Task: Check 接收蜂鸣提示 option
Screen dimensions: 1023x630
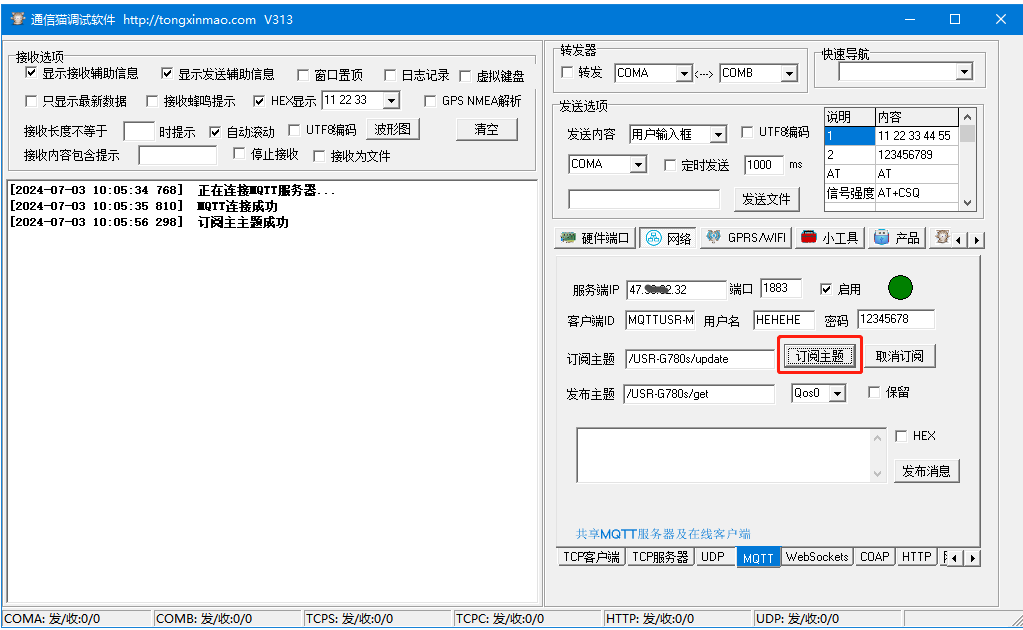Action: pyautogui.click(x=152, y=101)
